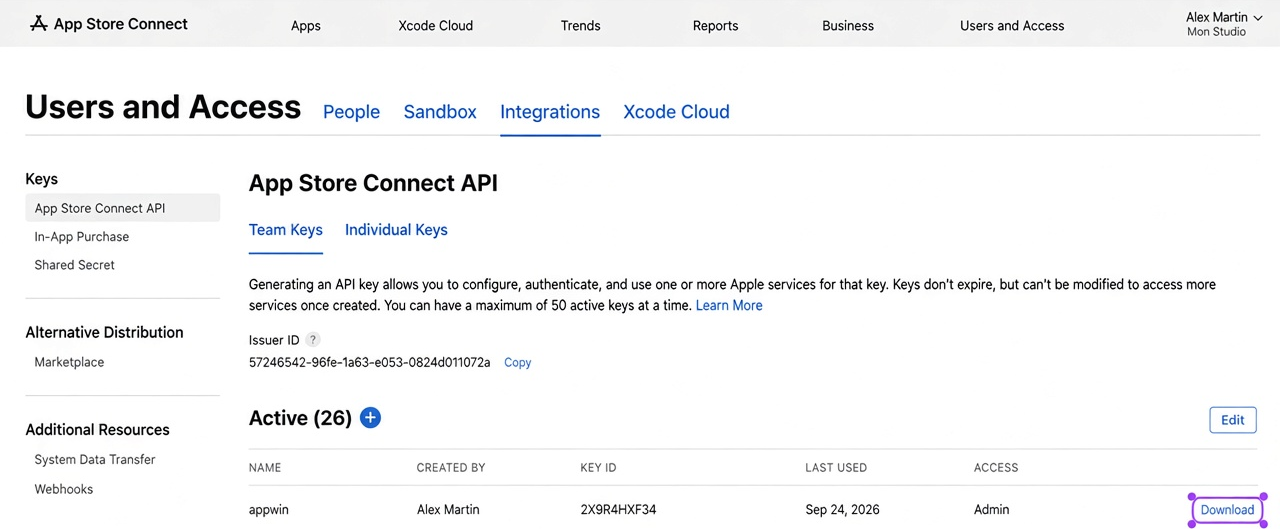The height and width of the screenshot is (529, 1280).
Task: Select App Store Connect API in the sidebar
Action: tap(122, 208)
